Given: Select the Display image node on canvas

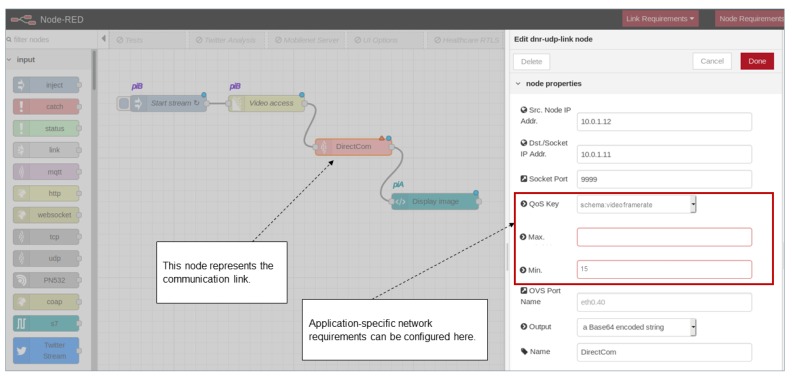Looking at the screenshot, I should pos(435,201).
